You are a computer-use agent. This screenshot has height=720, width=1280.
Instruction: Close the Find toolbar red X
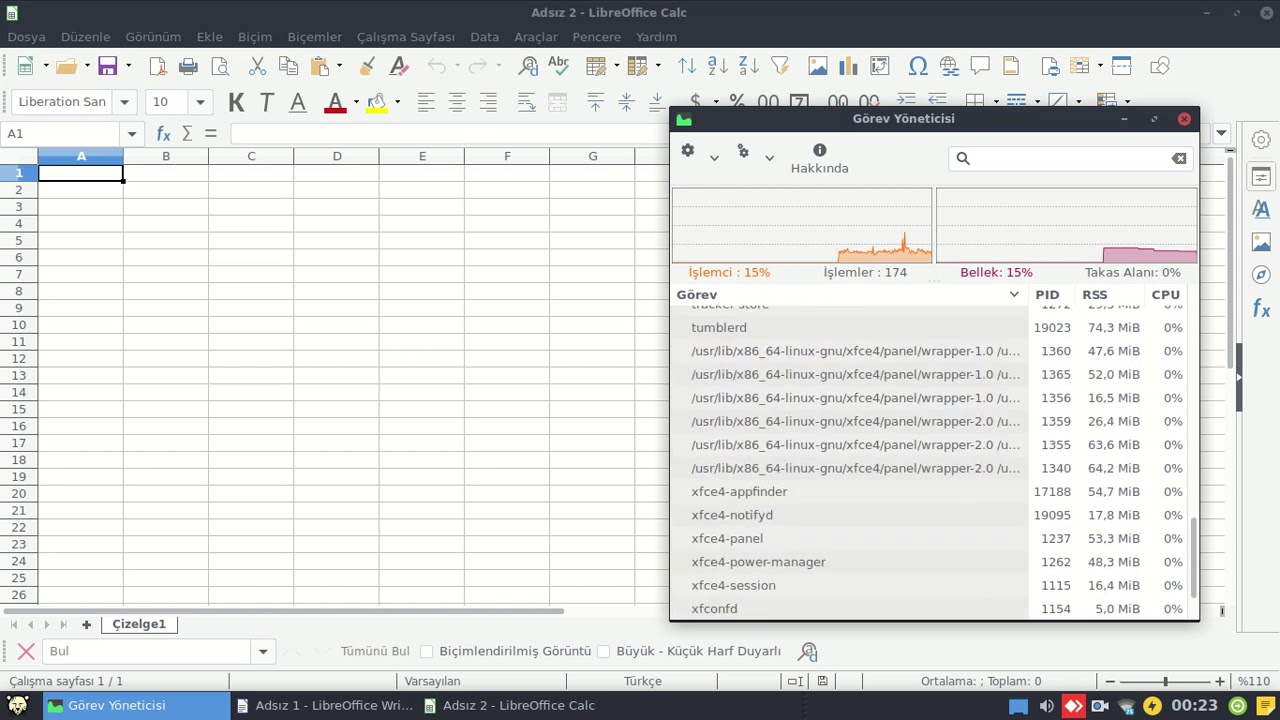(26, 651)
